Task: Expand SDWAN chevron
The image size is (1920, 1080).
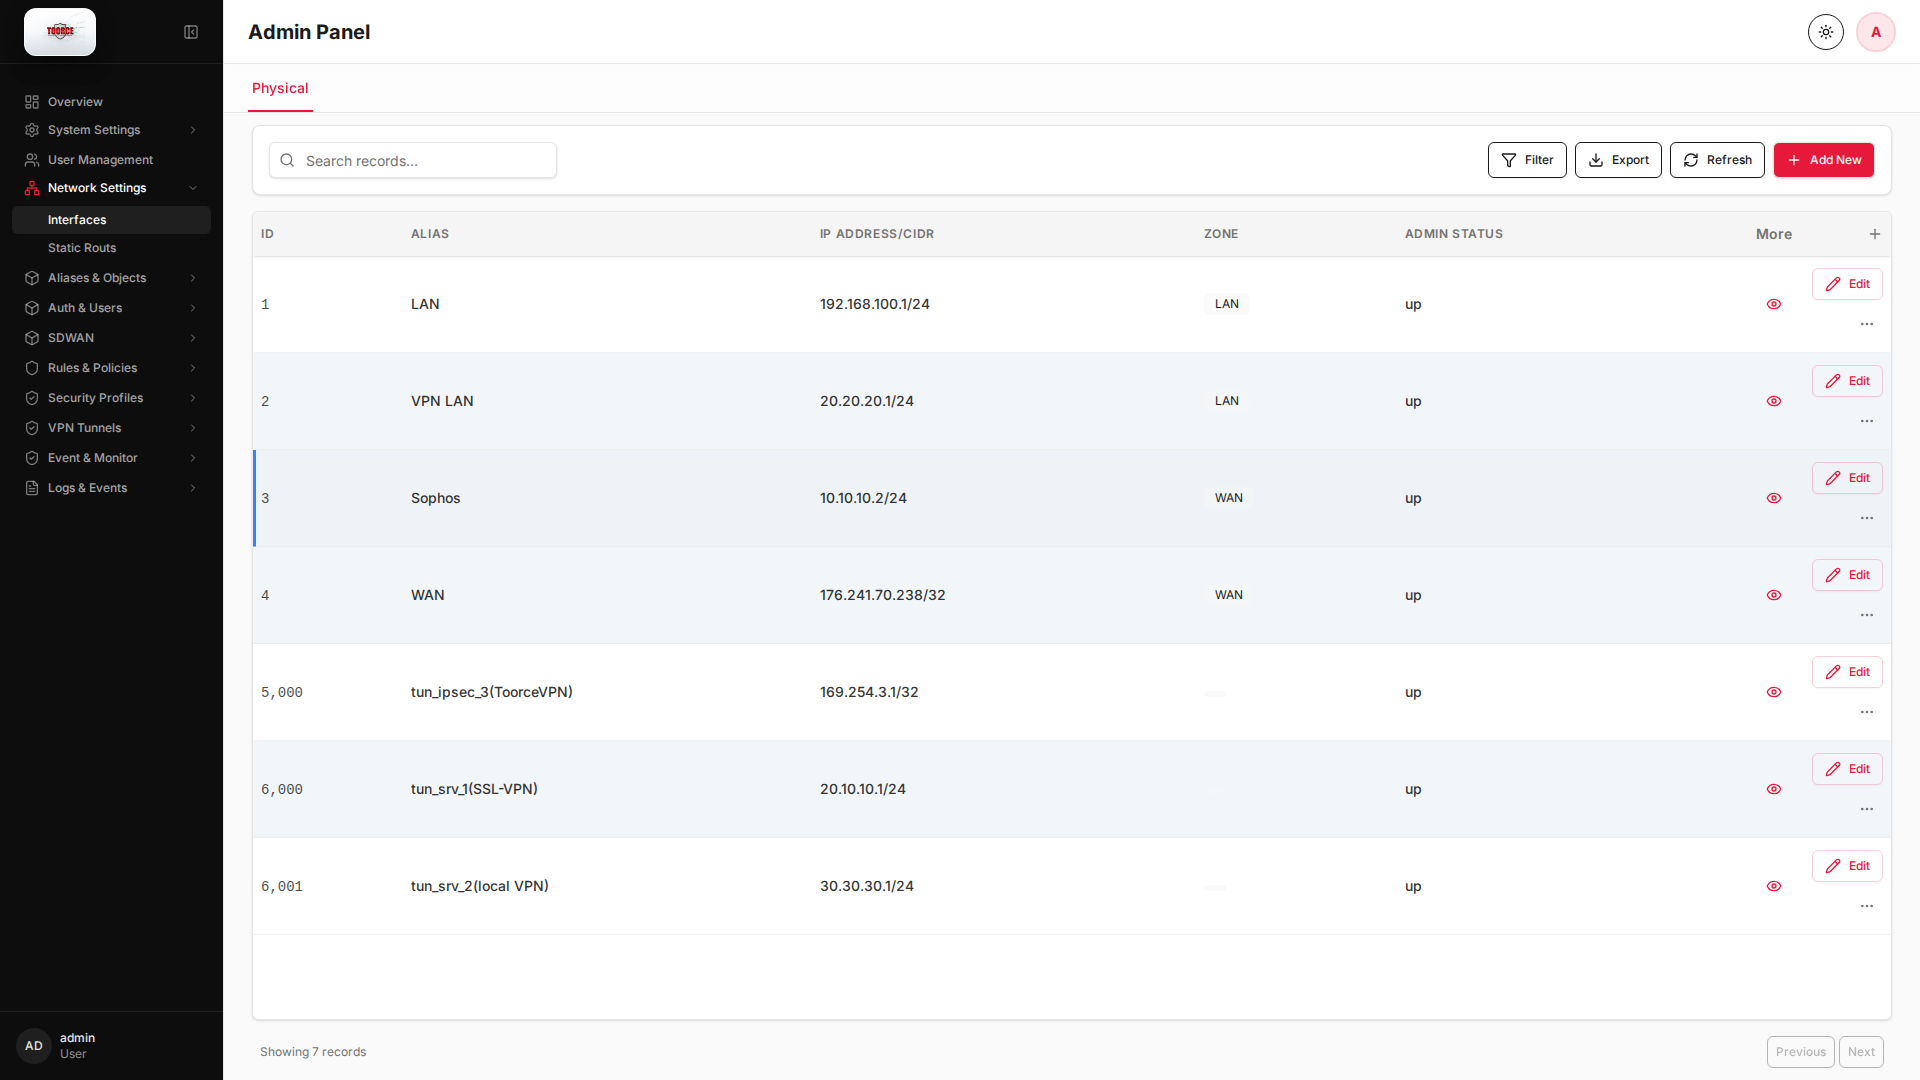Action: 193,338
